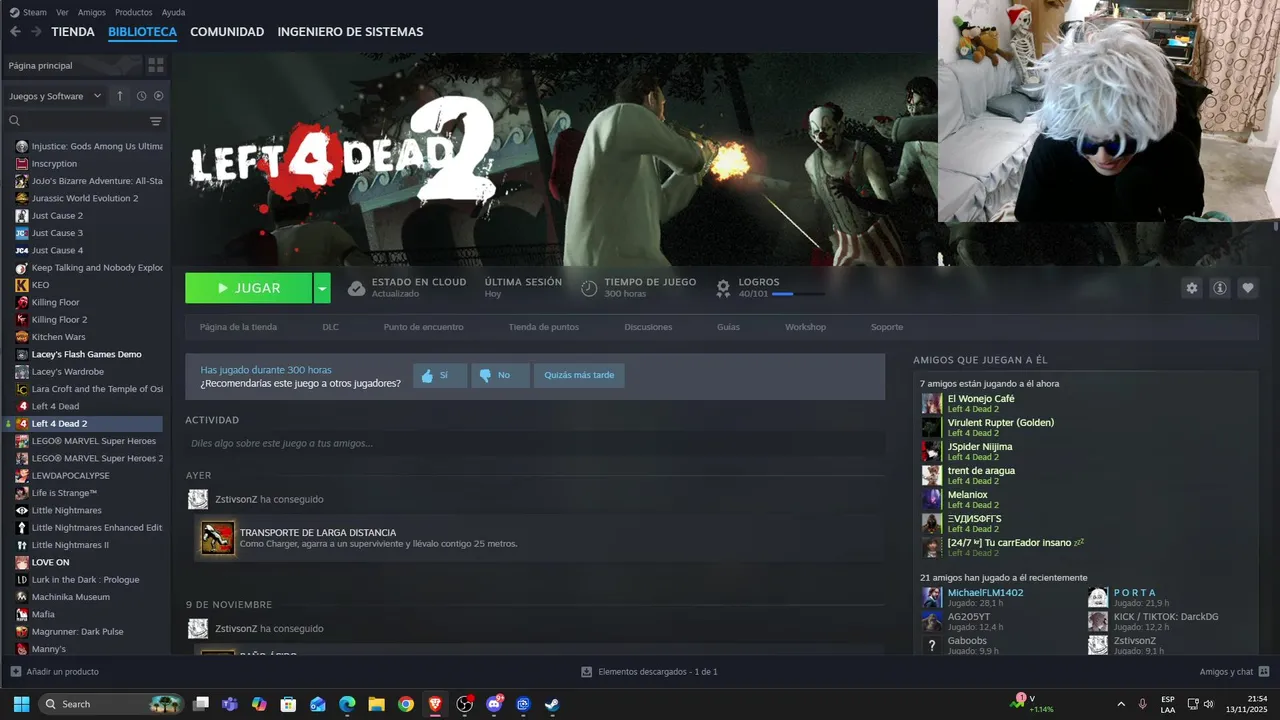Image resolution: width=1280 pixels, height=720 pixels.
Task: Click the achievements progress bar
Action: click(798, 294)
